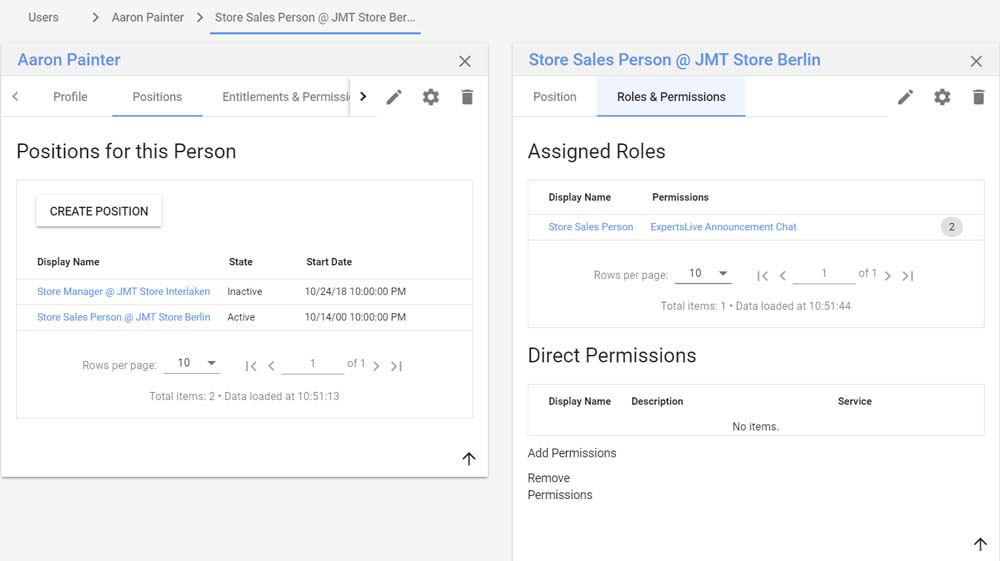The width and height of the screenshot is (1000, 561).
Task: Click page number field in Positions table
Action: point(312,363)
